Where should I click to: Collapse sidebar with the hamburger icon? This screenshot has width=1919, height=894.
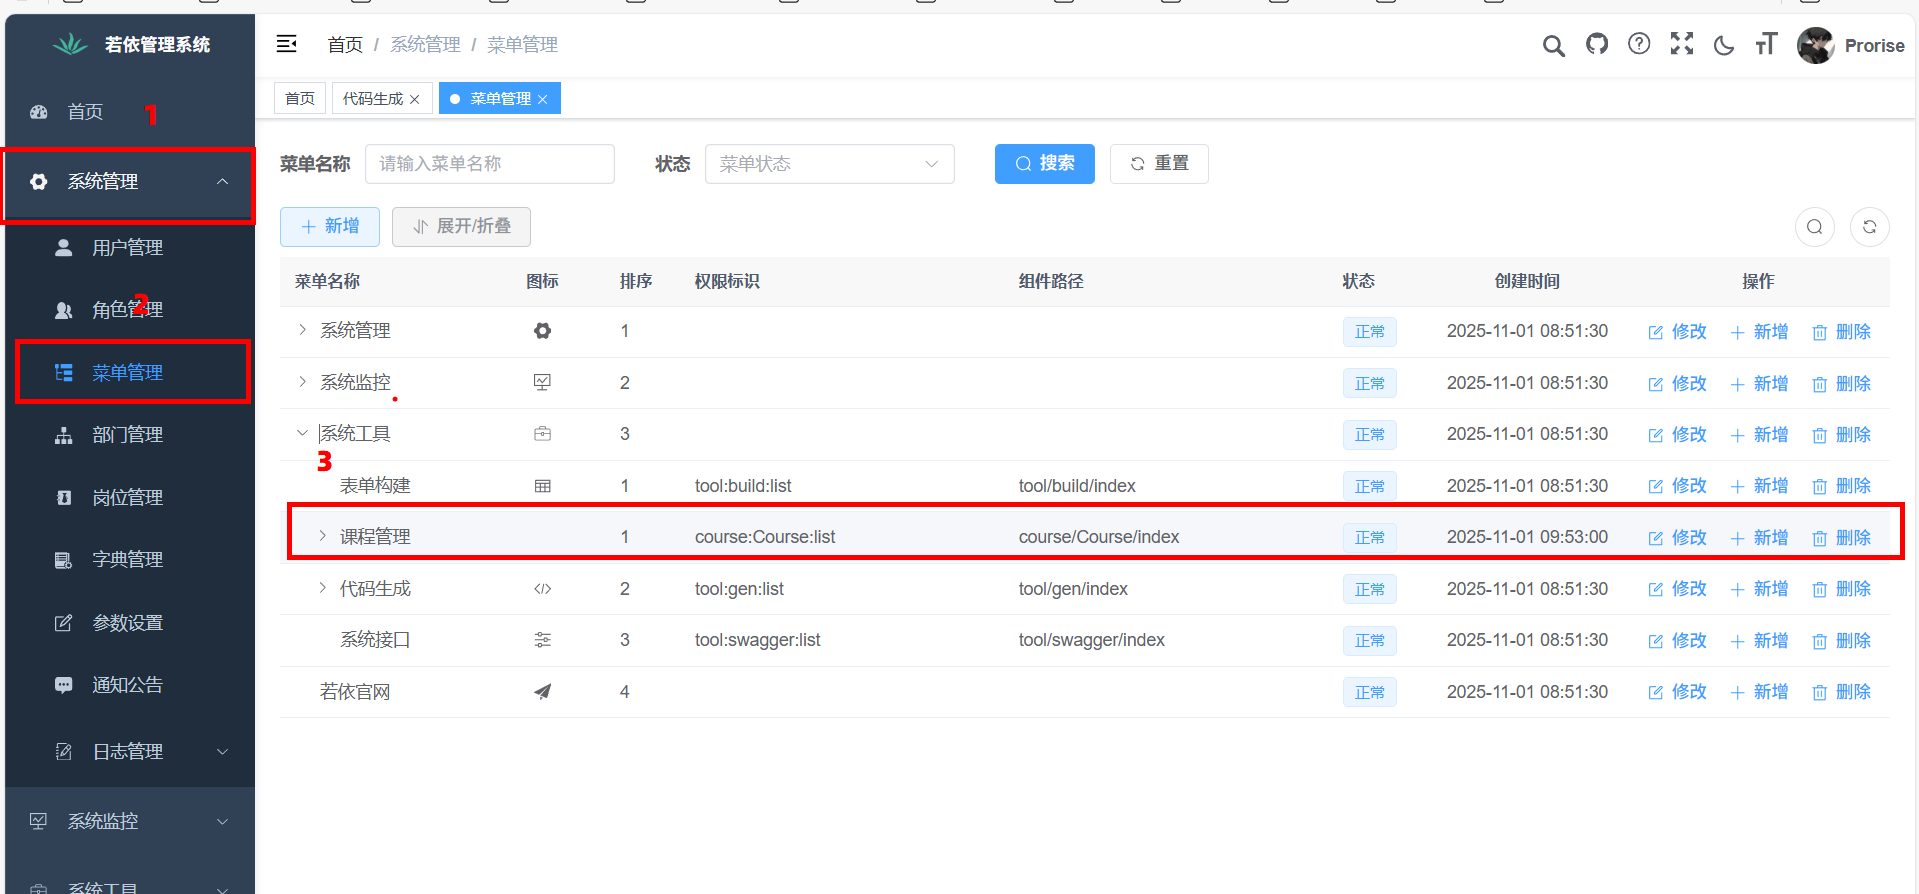pos(287,44)
